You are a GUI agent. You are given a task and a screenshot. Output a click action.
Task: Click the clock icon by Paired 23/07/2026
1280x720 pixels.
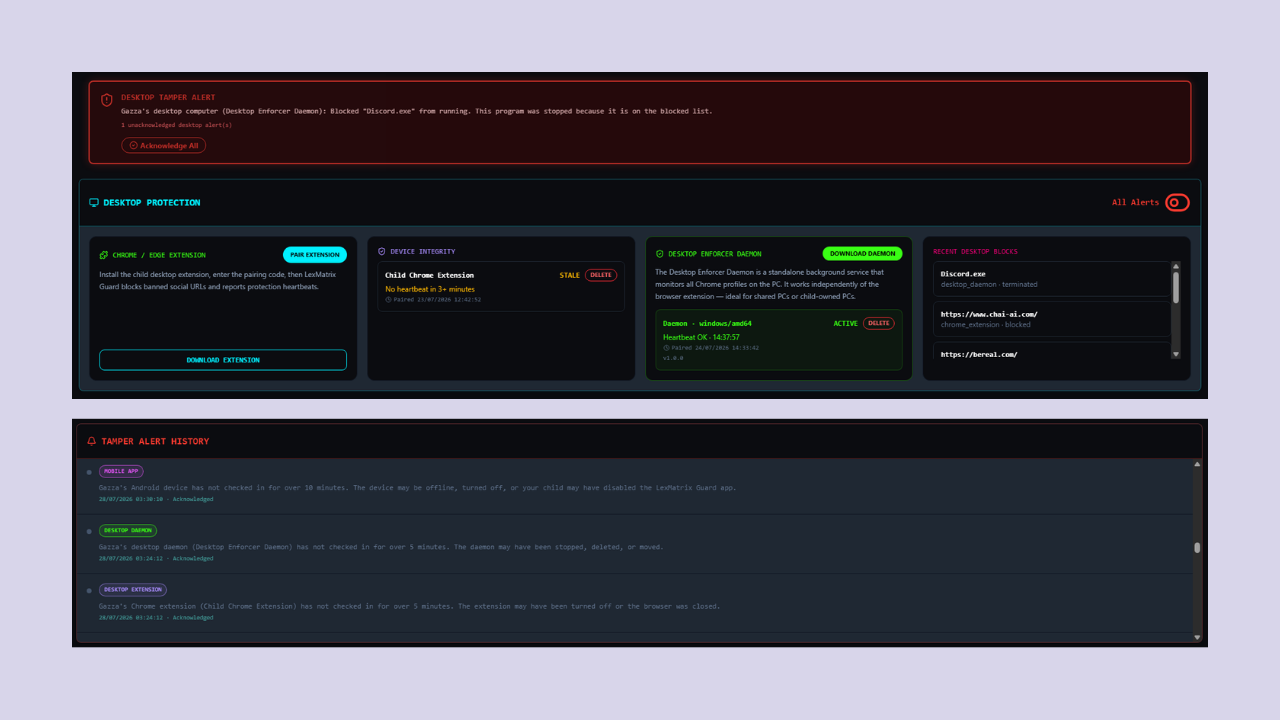pos(388,299)
